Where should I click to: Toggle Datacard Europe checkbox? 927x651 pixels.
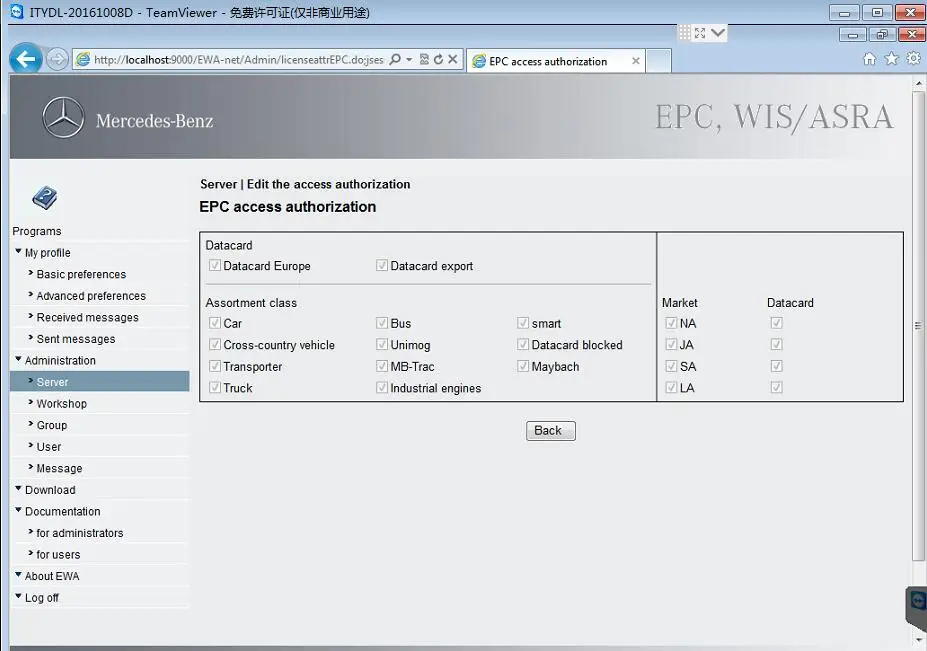coord(215,265)
